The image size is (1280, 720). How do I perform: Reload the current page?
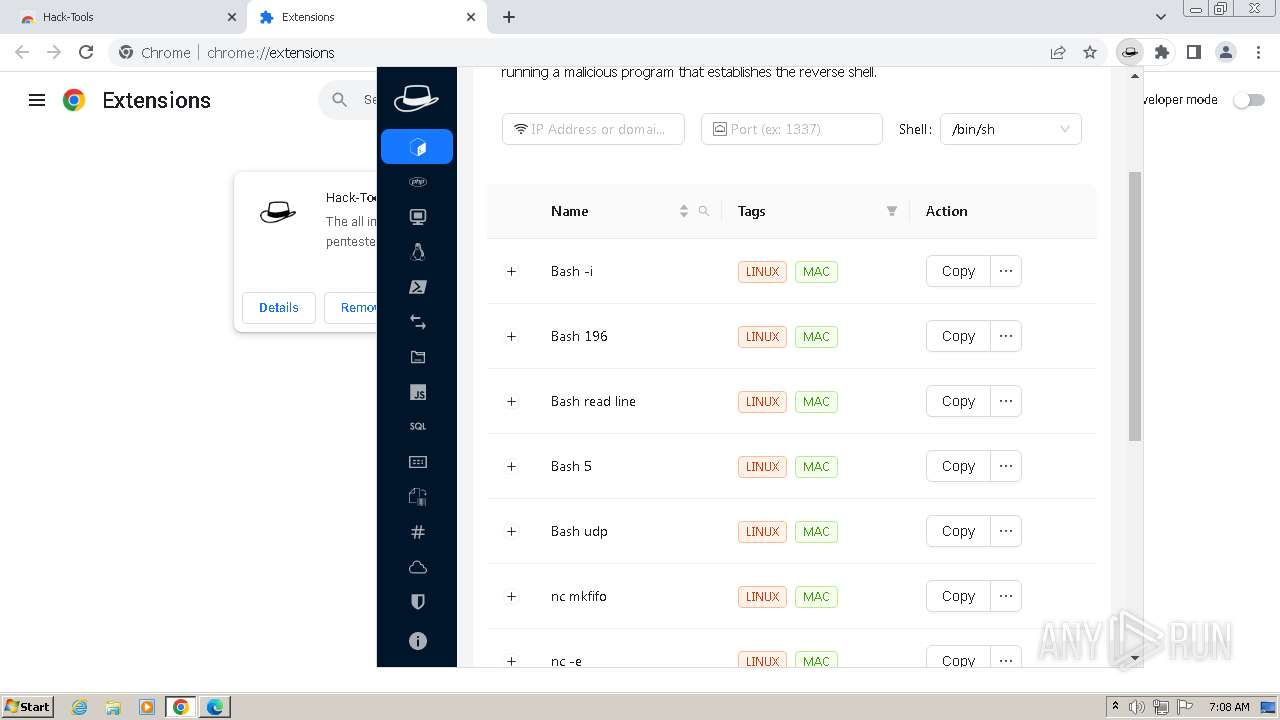pyautogui.click(x=86, y=52)
